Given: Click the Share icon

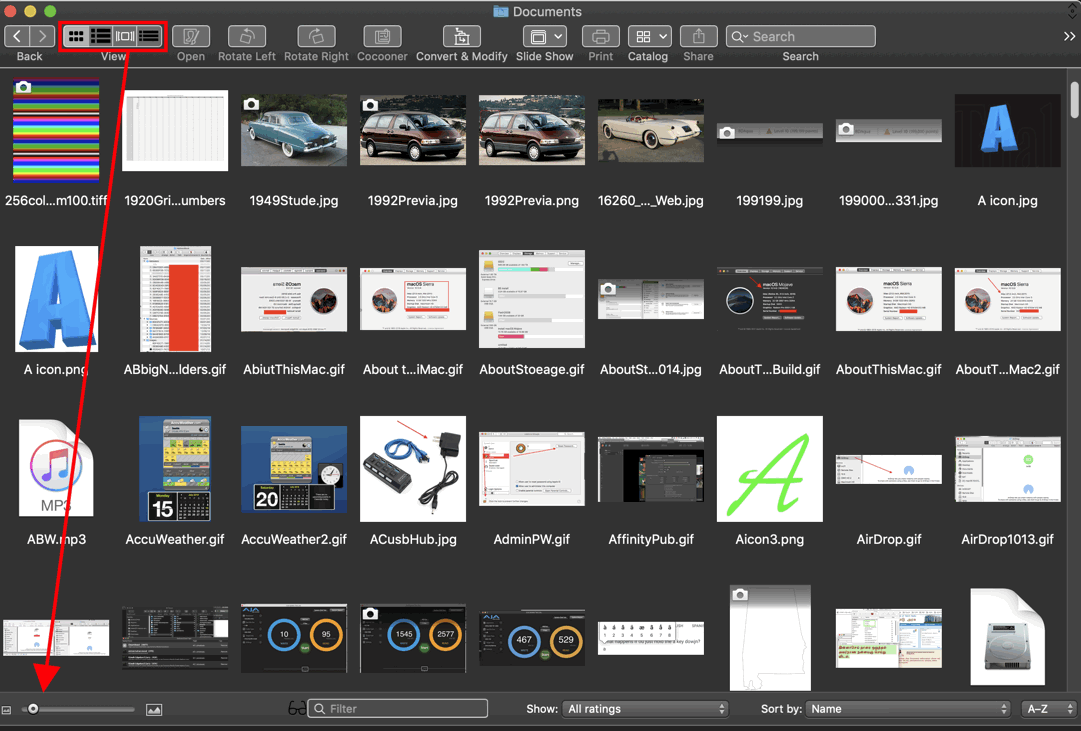Looking at the screenshot, I should 698,36.
